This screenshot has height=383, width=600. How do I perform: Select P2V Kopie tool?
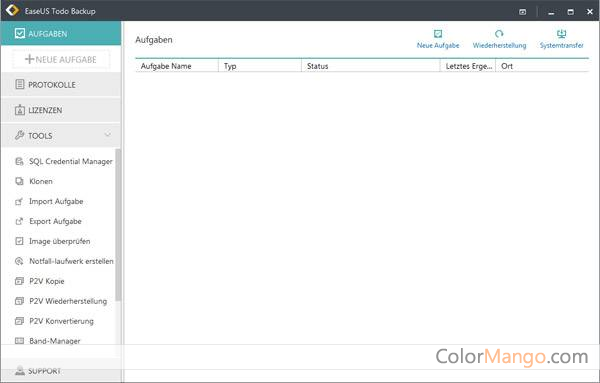(x=39, y=281)
